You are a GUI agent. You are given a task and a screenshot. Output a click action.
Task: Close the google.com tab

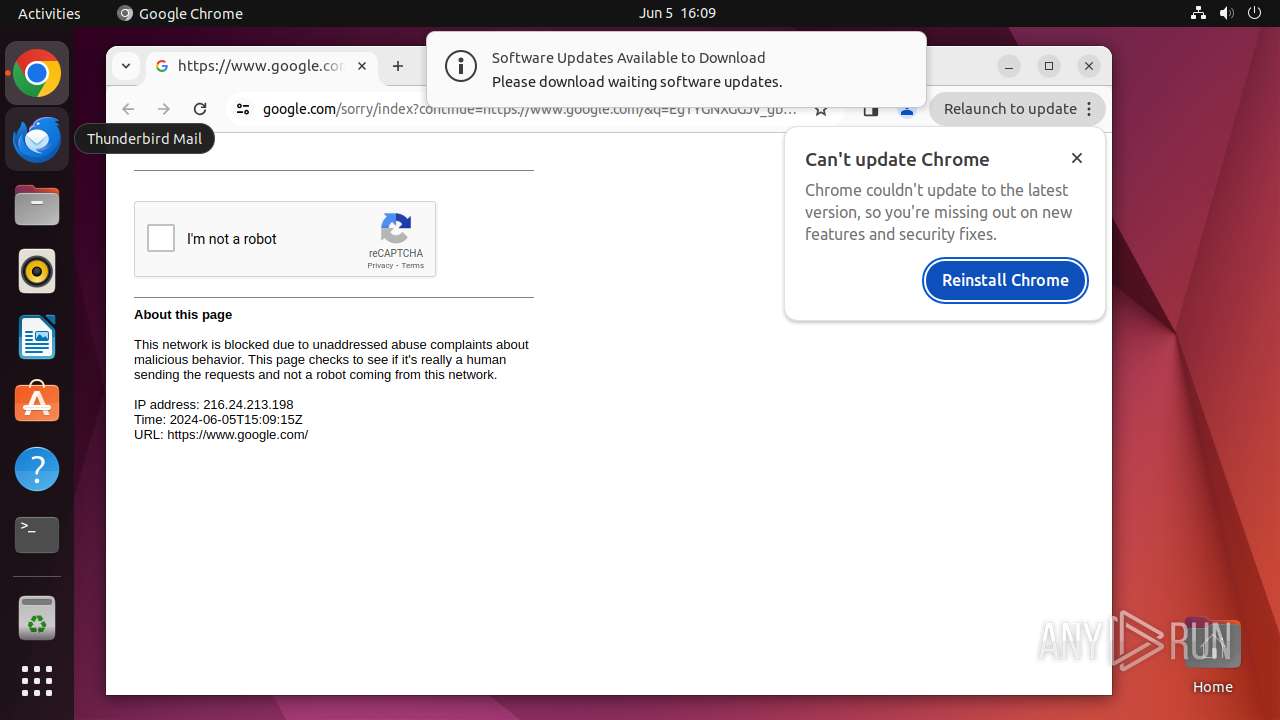[x=362, y=66]
